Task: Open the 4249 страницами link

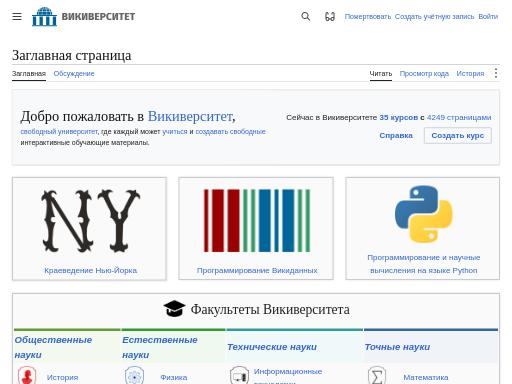Action: (x=459, y=117)
